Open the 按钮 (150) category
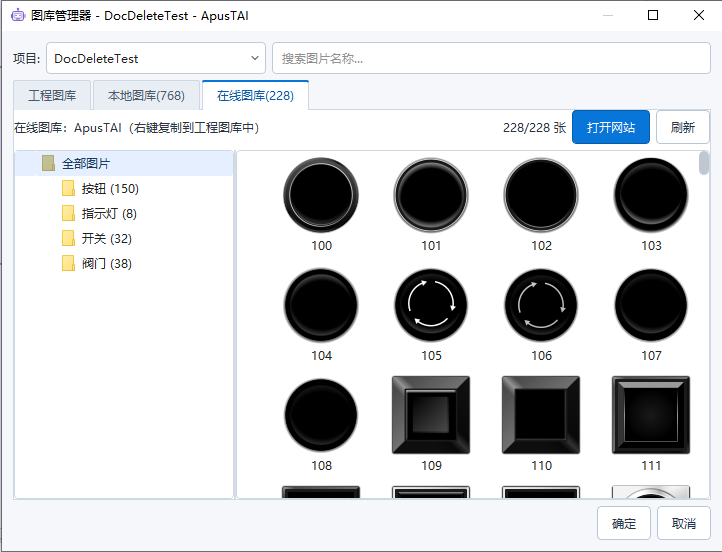This screenshot has width=722, height=552. pyautogui.click(x=110, y=188)
